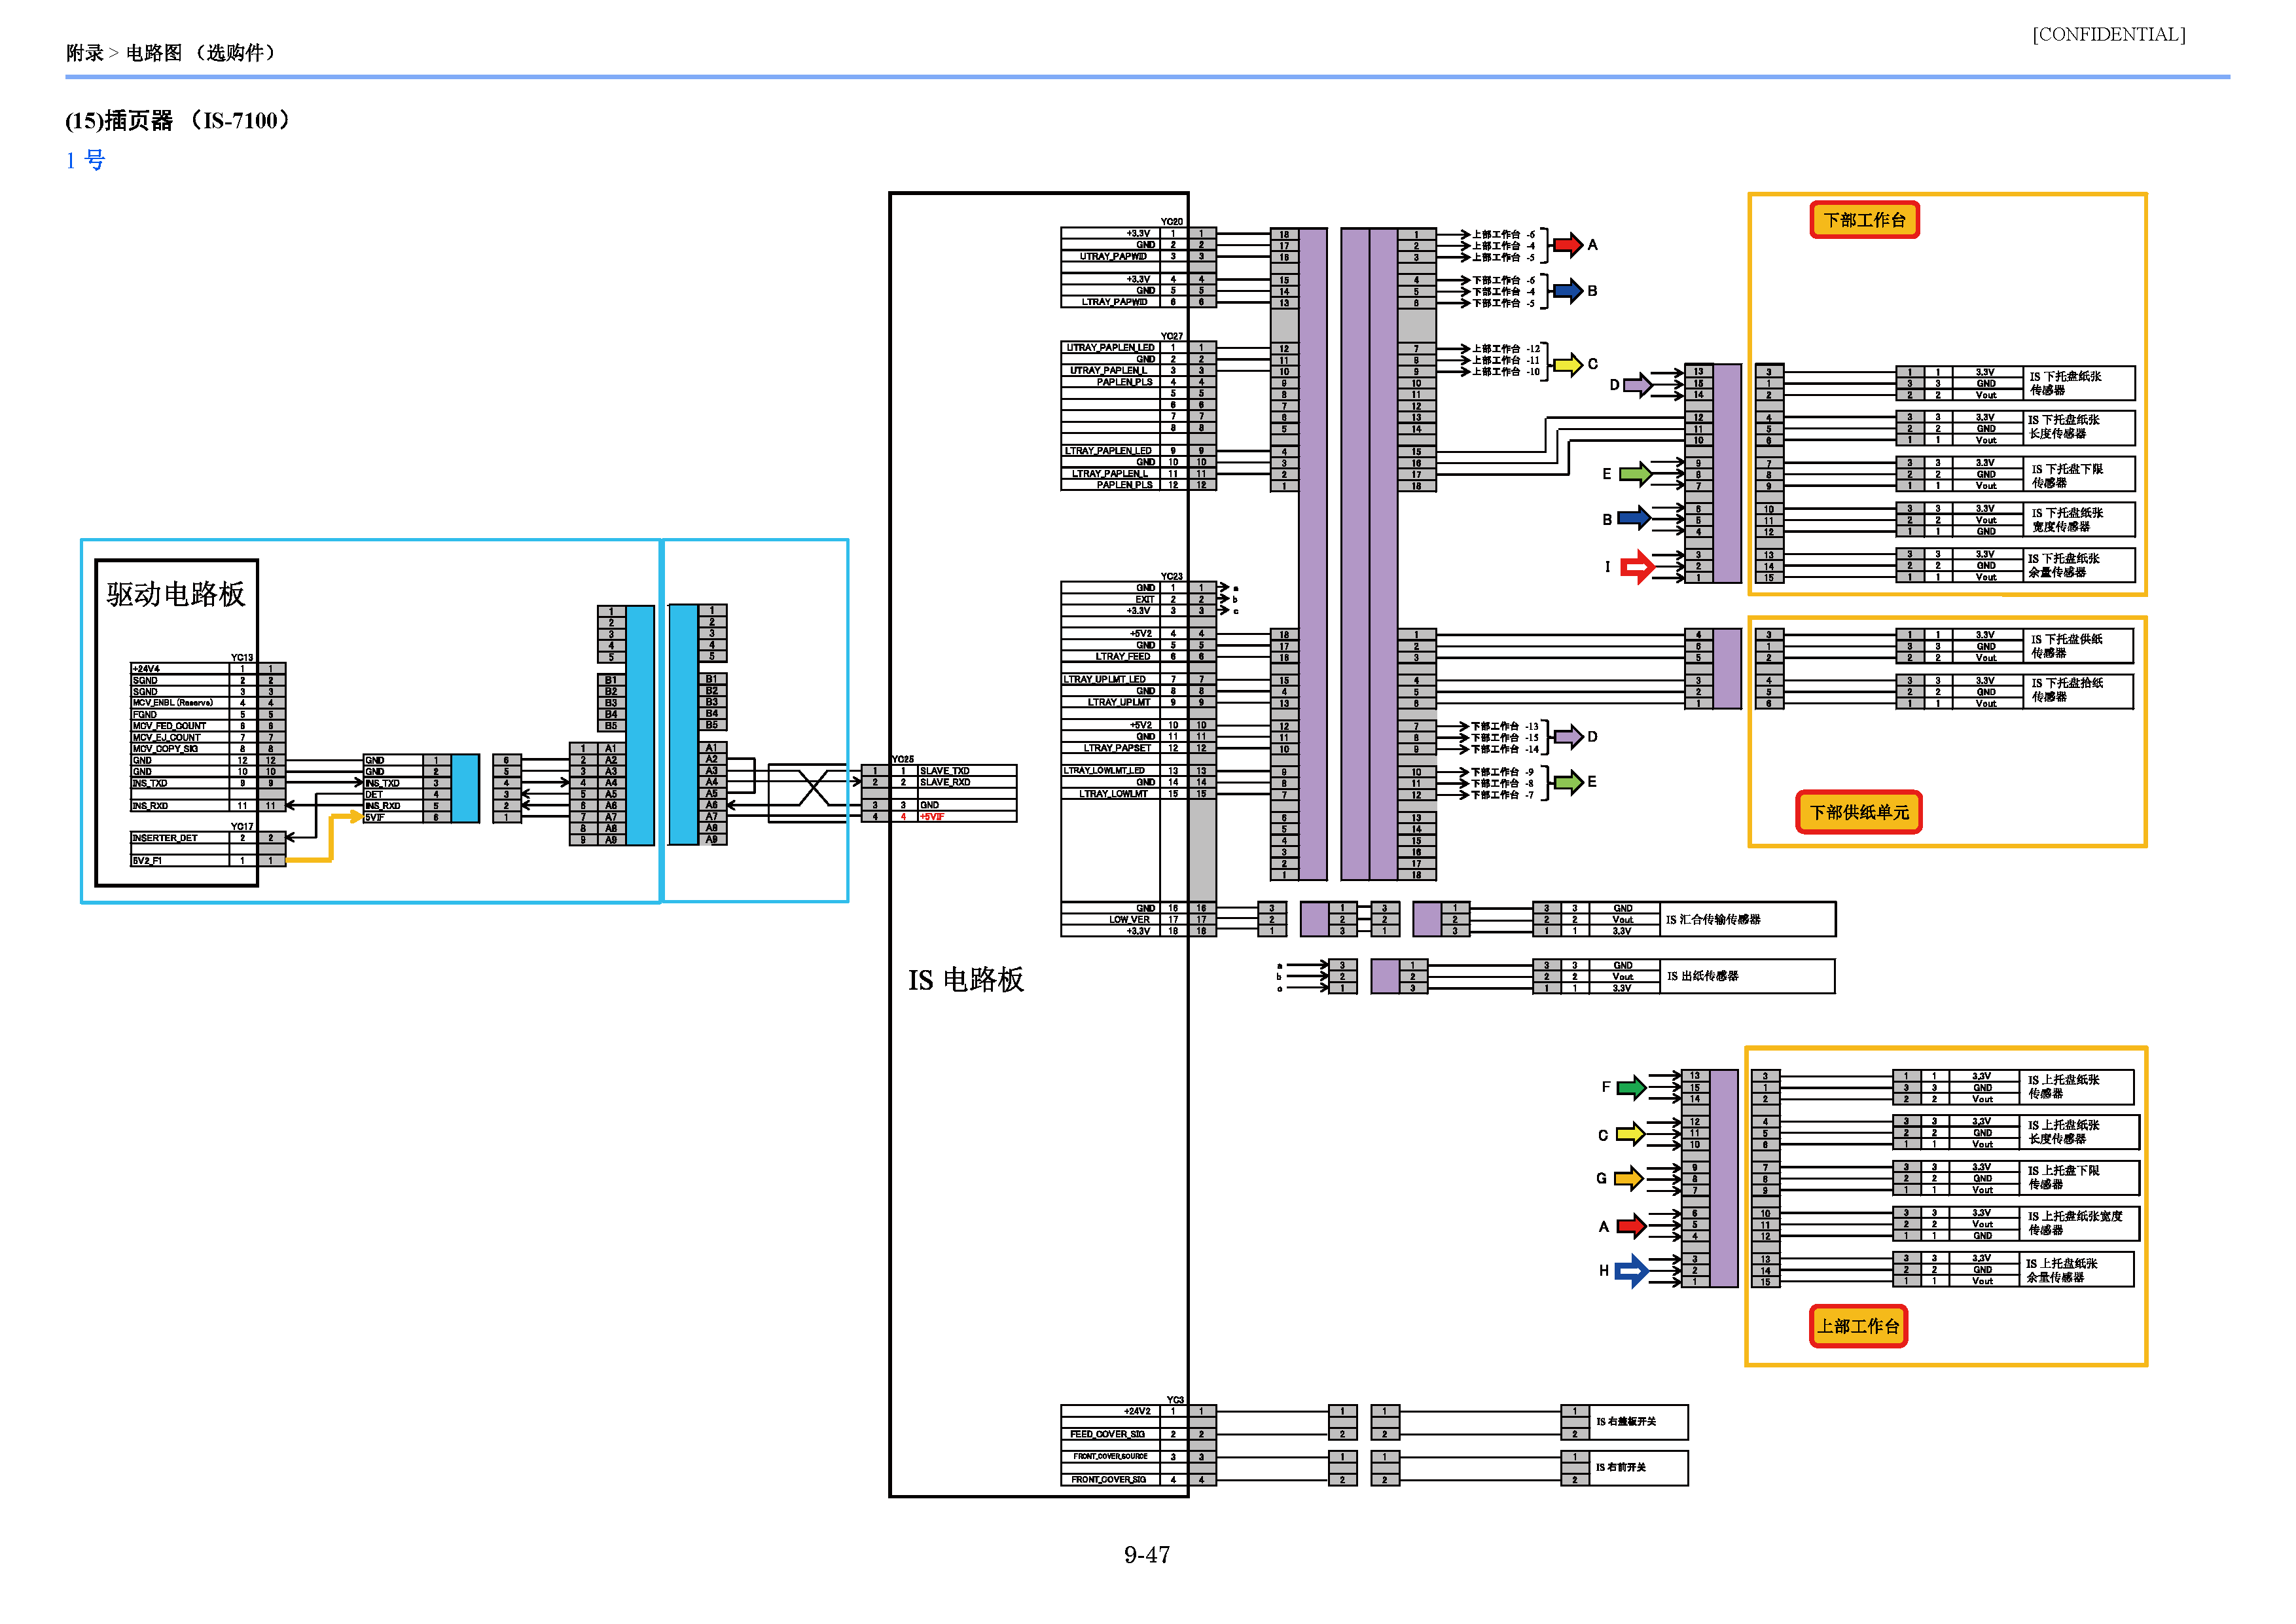Click the 附录 > 电路图 breadcrumb
2296x1624 pixels.
click(x=170, y=53)
